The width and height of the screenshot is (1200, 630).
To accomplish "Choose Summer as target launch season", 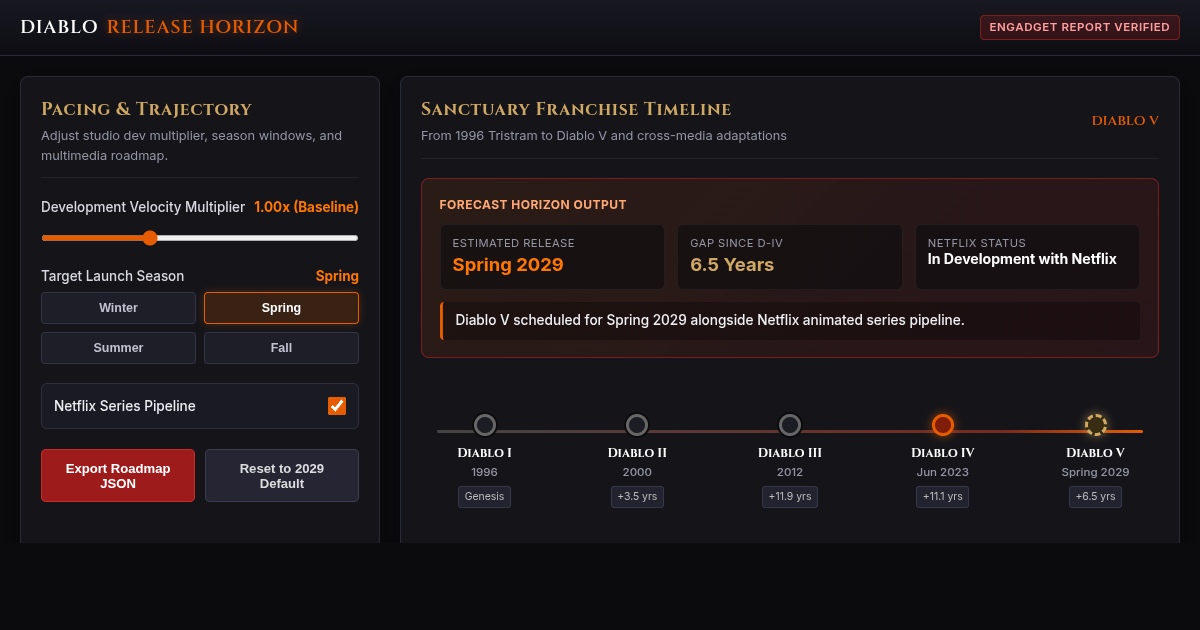I will point(118,348).
